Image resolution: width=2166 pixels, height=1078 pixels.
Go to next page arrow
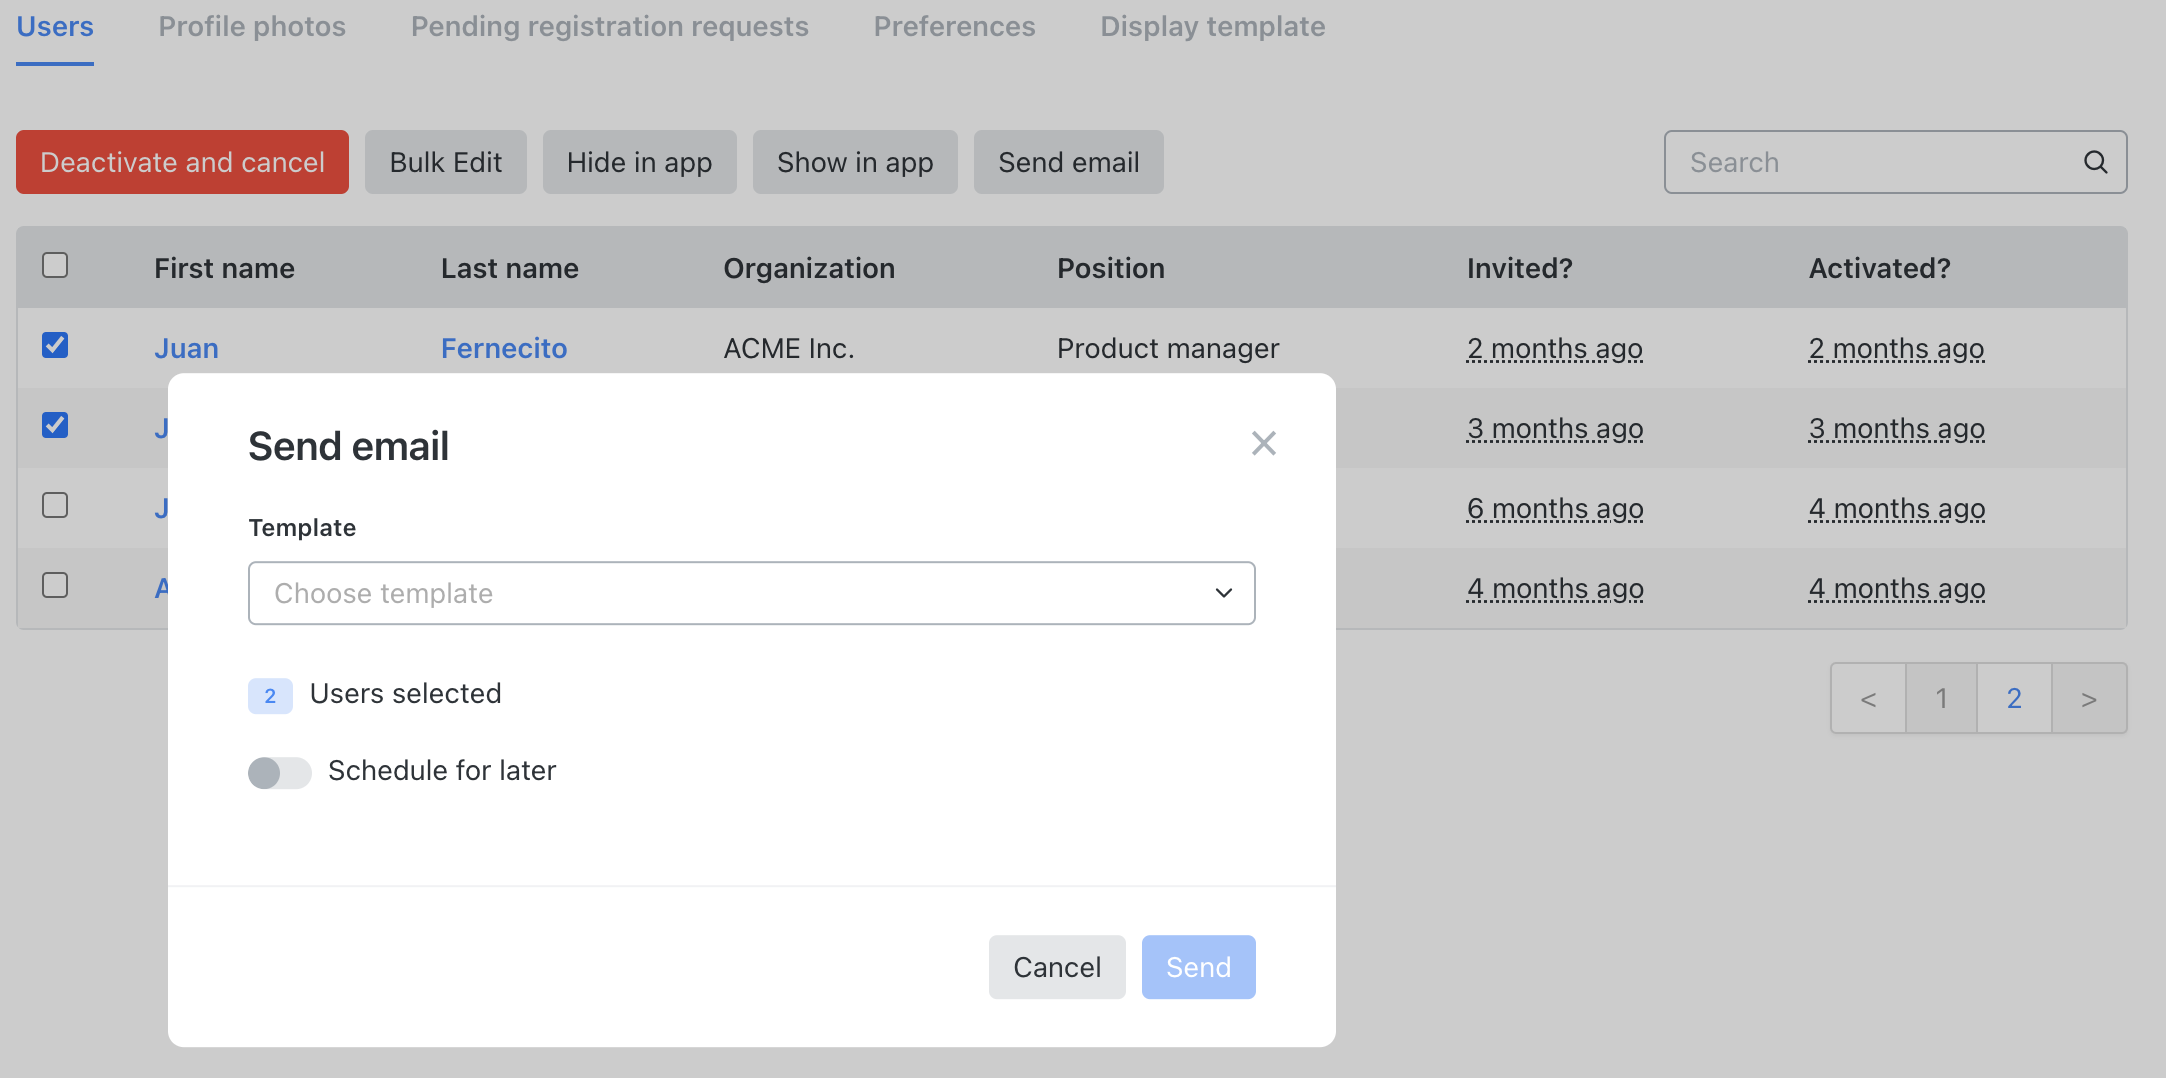(x=2088, y=699)
